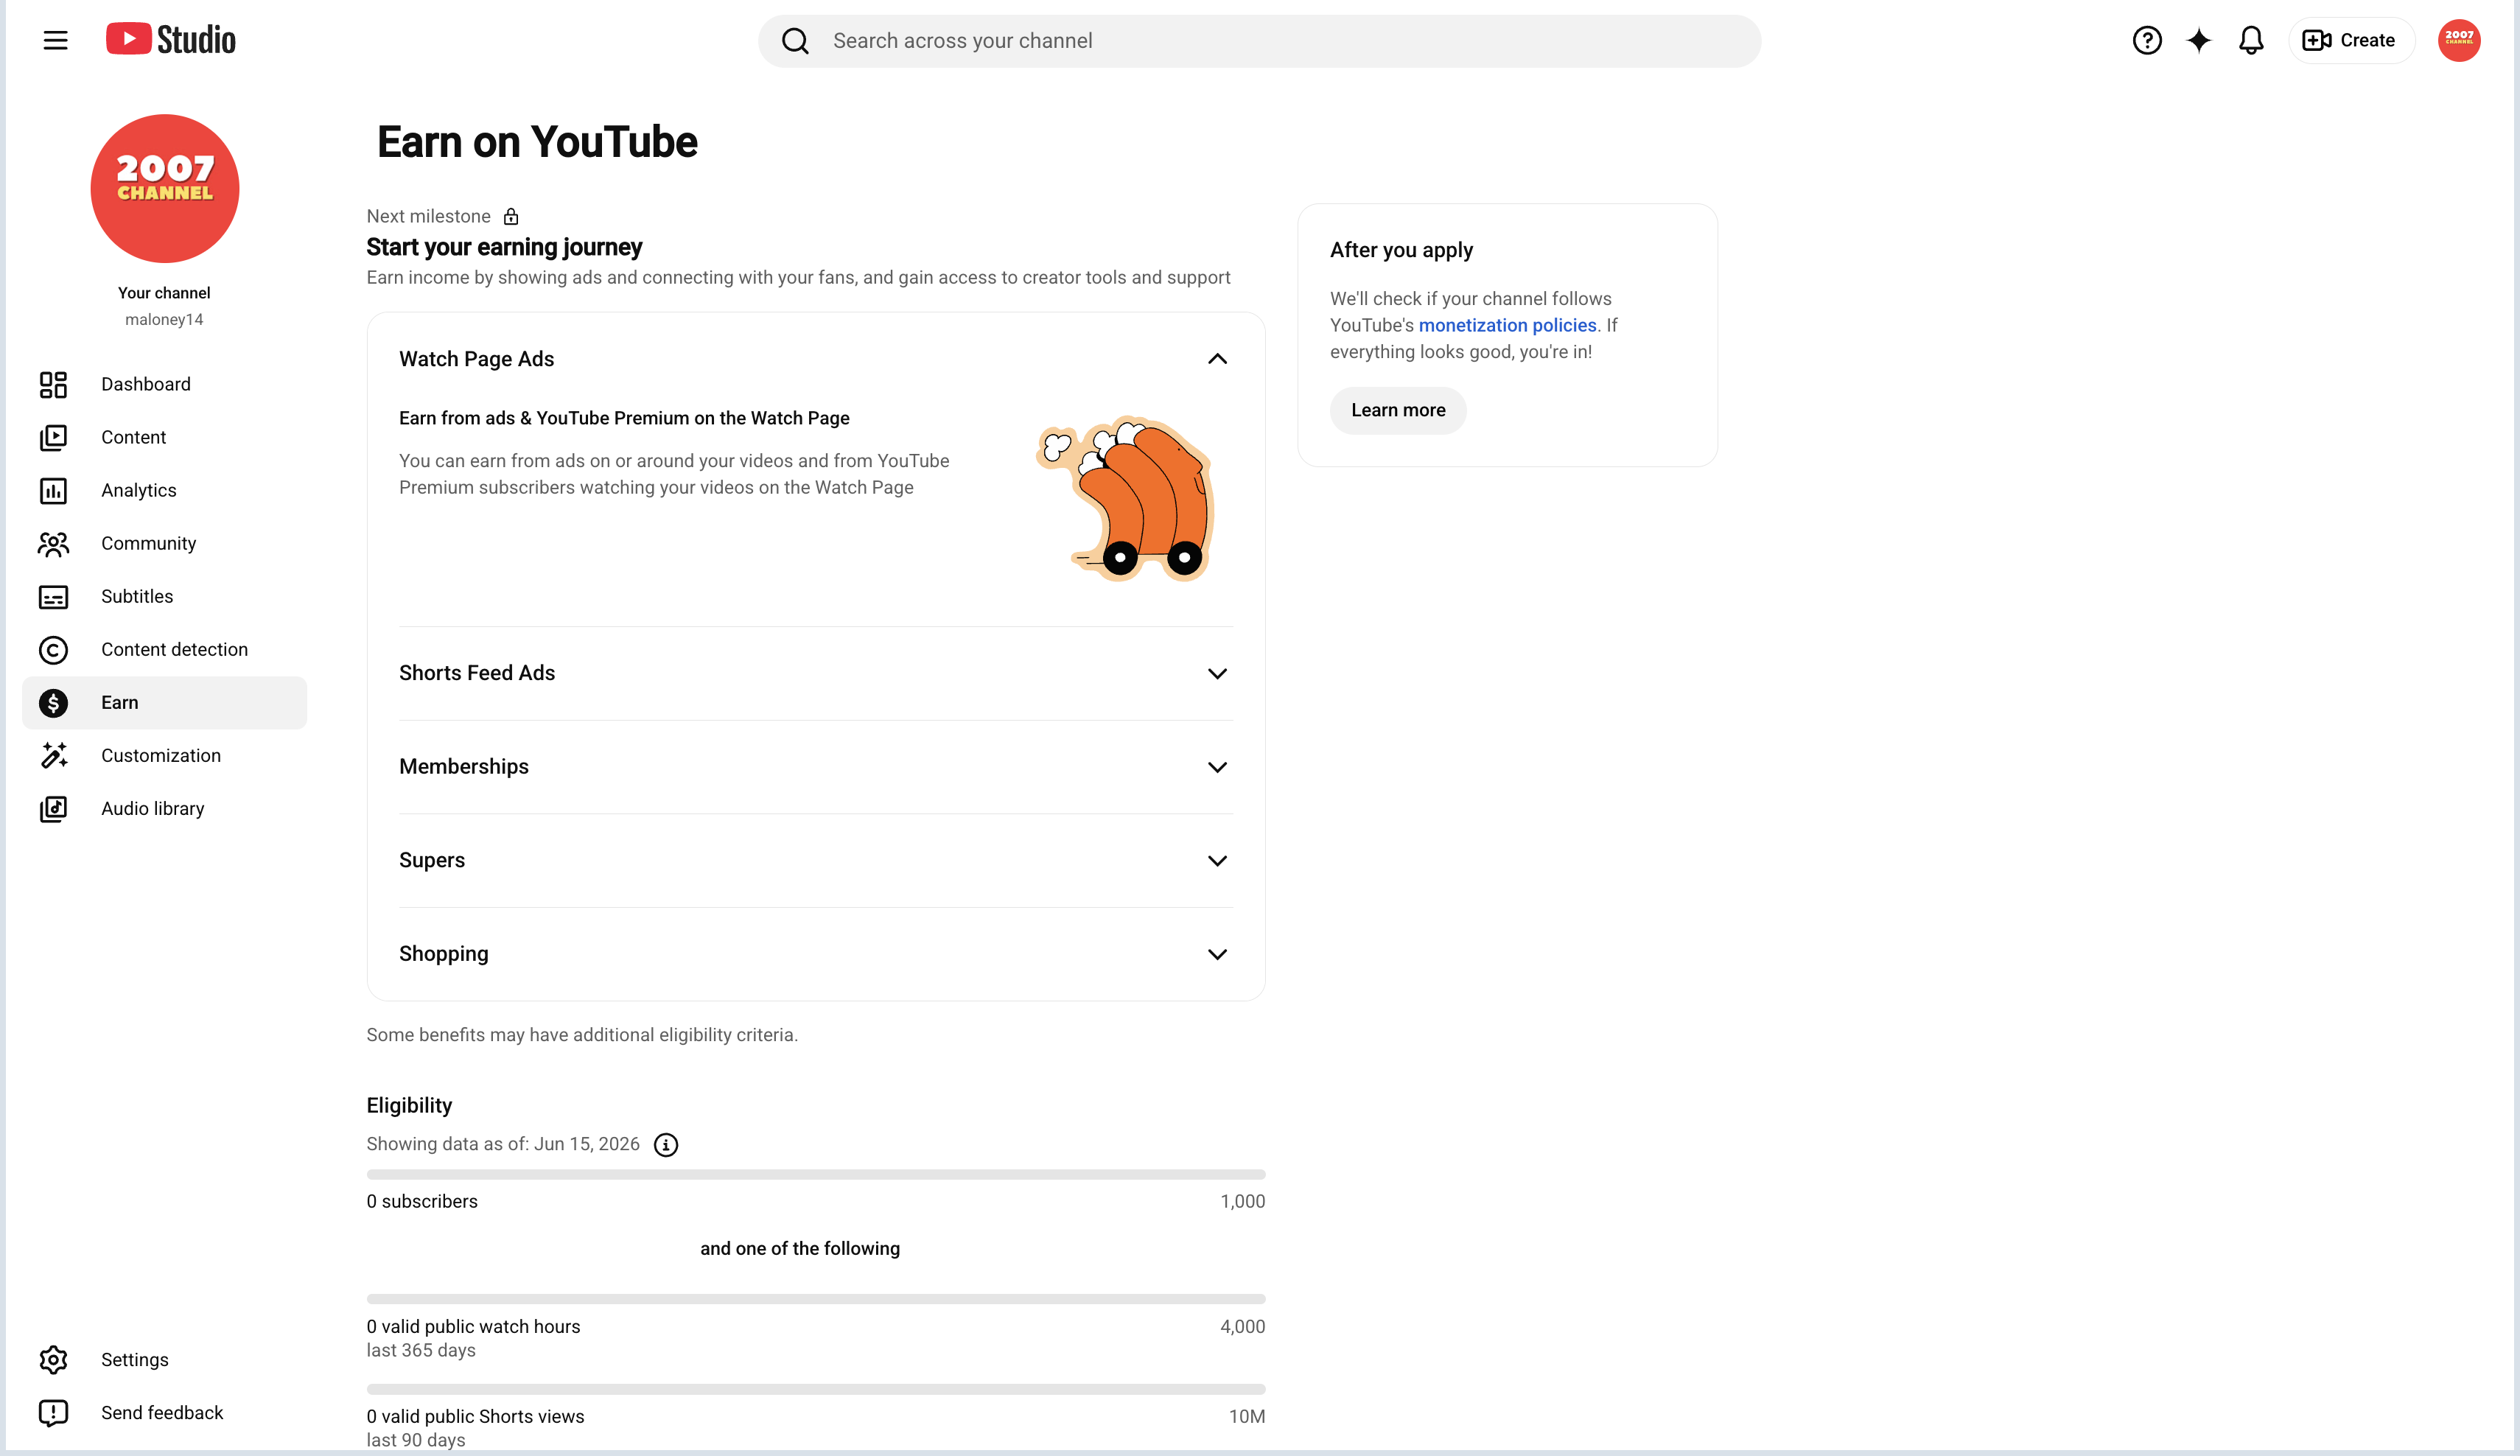Click the 0 valid public Shorts views text
This screenshot has width=2520, height=1456.
(475, 1416)
